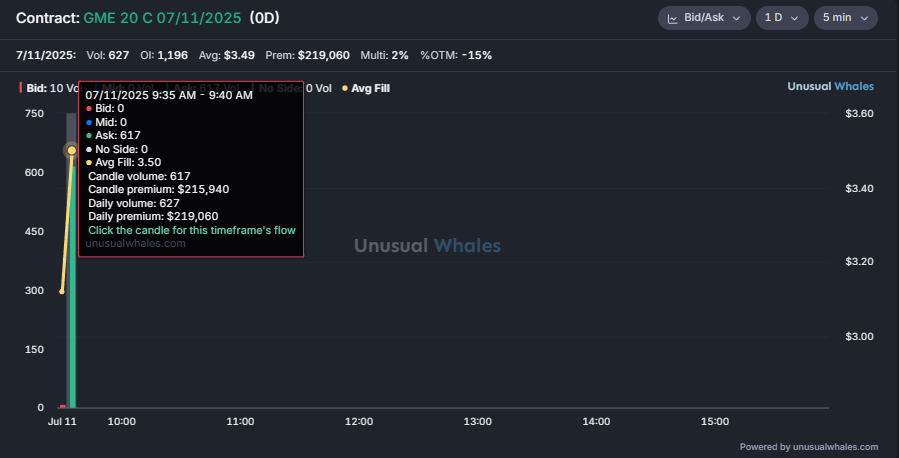Image resolution: width=899 pixels, height=458 pixels.
Task: Click the Multi: 2% stat
Action: coord(384,56)
